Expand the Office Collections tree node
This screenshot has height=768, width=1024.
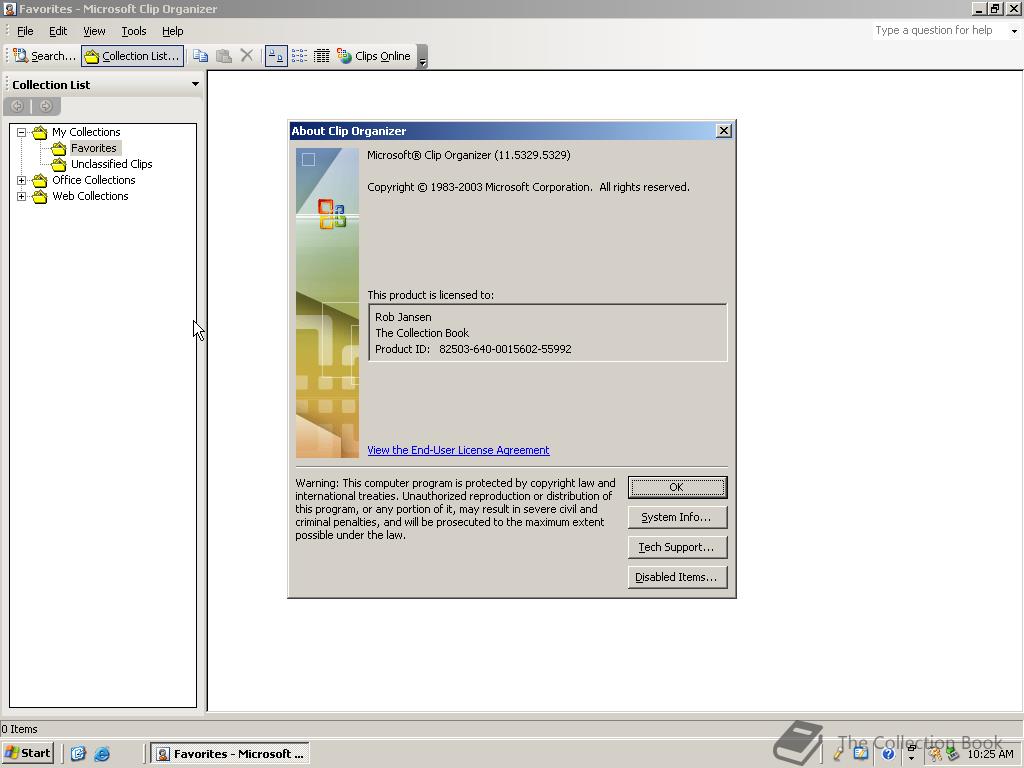coord(22,180)
